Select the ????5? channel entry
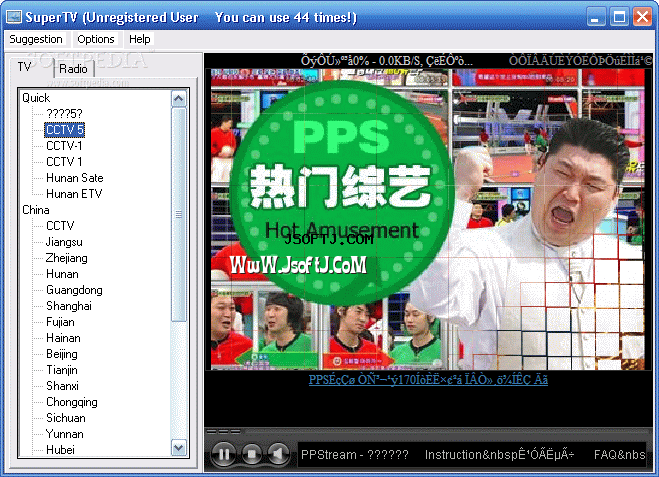Viewport: 659px width, 477px height. tap(64, 114)
